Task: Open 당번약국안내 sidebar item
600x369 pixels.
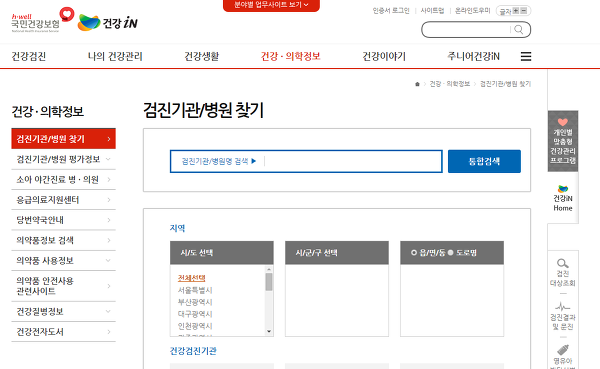Action: click(x=64, y=220)
